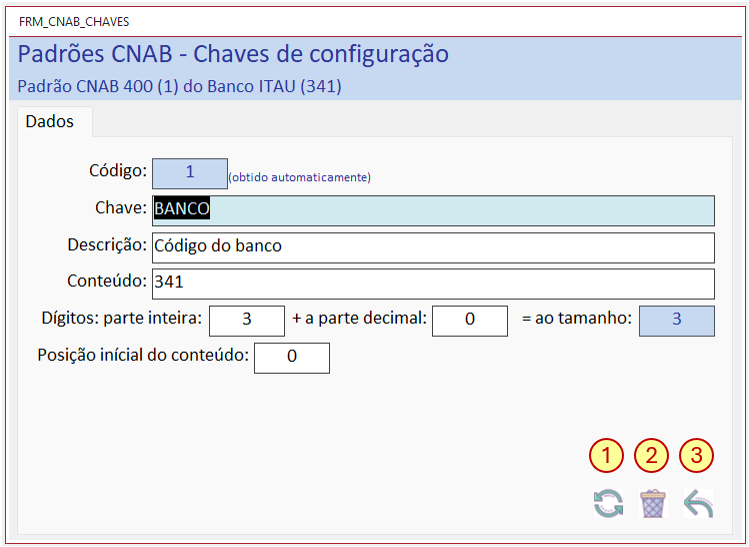Click the 'Dígitos: parte inteira:' label
The image size is (749, 547).
point(122,318)
